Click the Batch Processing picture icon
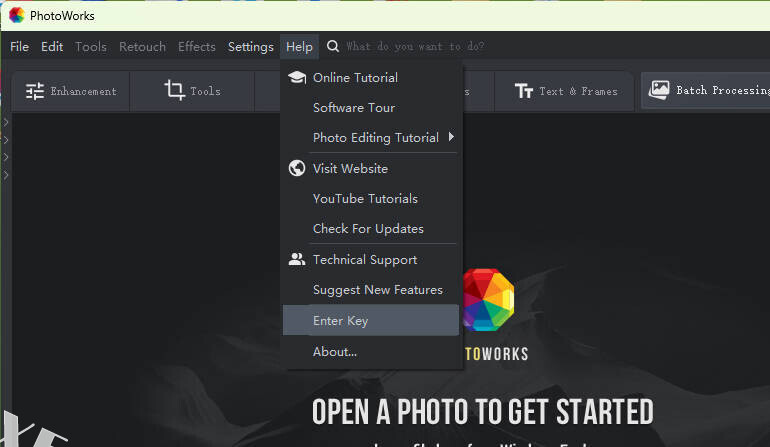 click(x=659, y=90)
